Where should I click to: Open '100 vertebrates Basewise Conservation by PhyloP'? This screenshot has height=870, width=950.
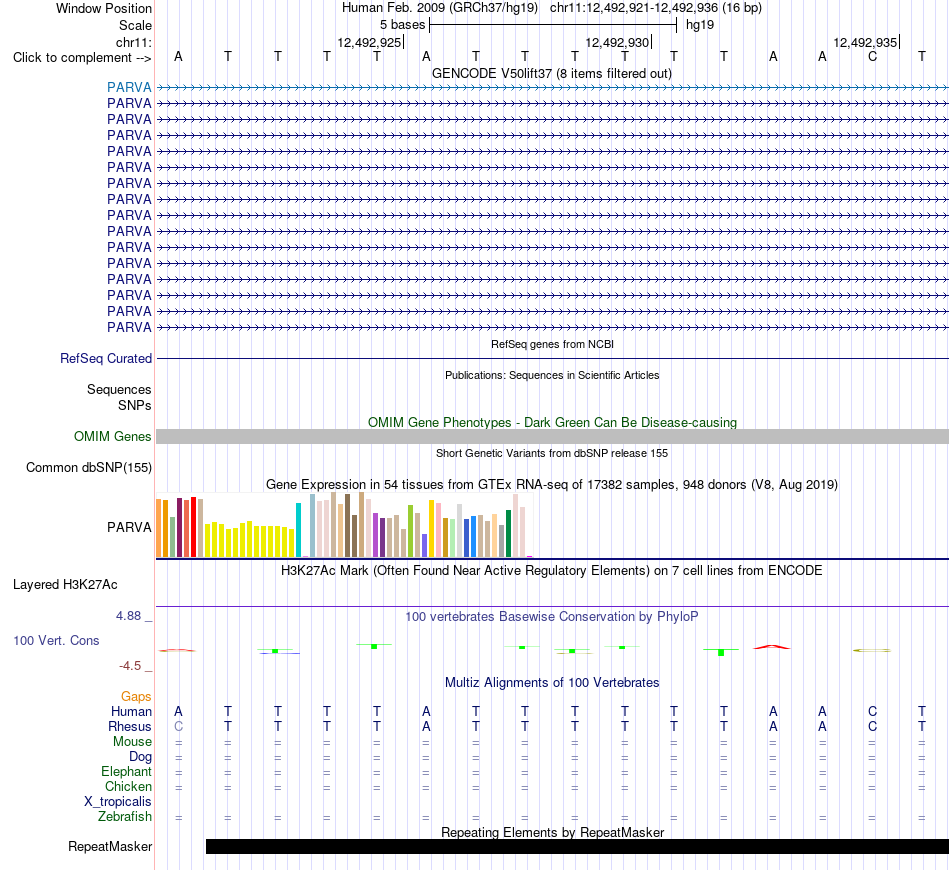(x=552, y=617)
